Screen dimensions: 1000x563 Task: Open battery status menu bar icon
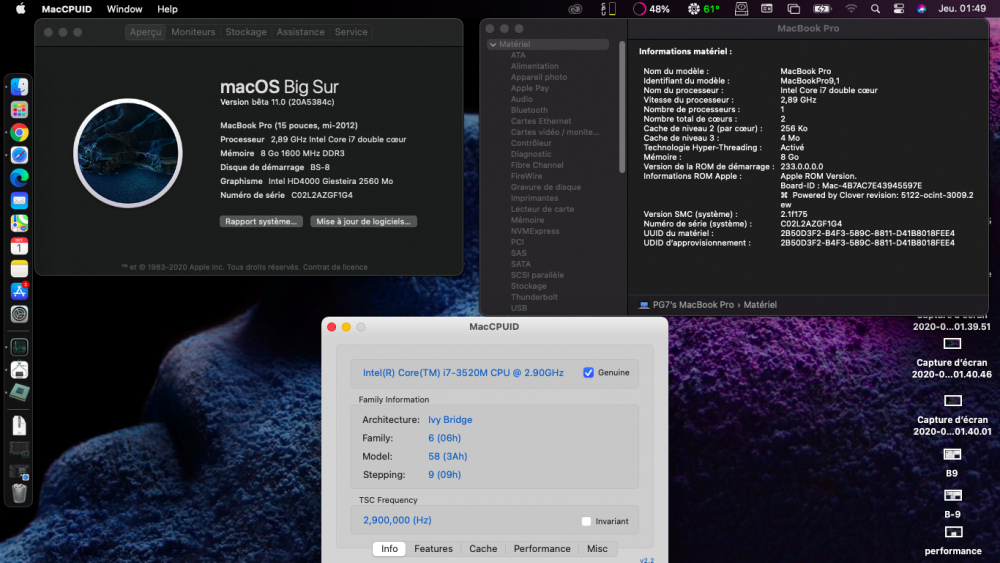coord(822,9)
